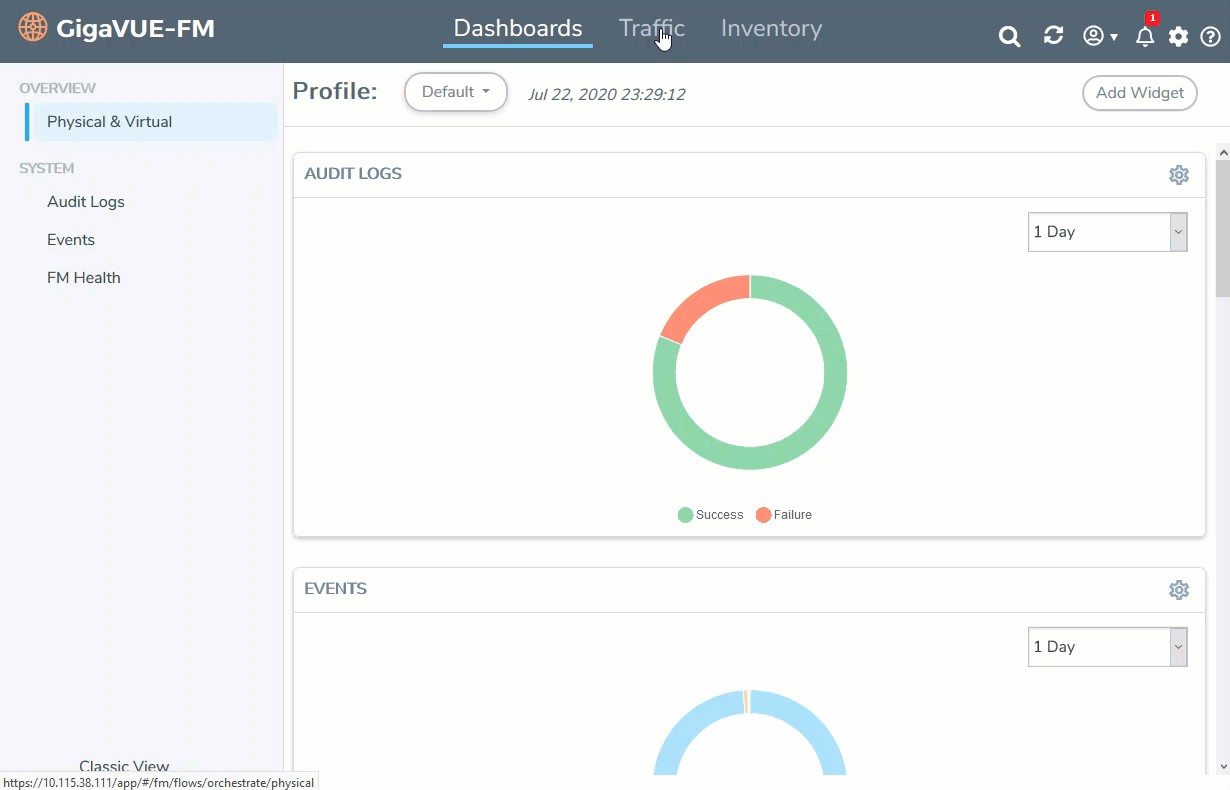Open Audit Logs widget settings gear
Image resolution: width=1230 pixels, height=790 pixels.
[x=1179, y=175]
